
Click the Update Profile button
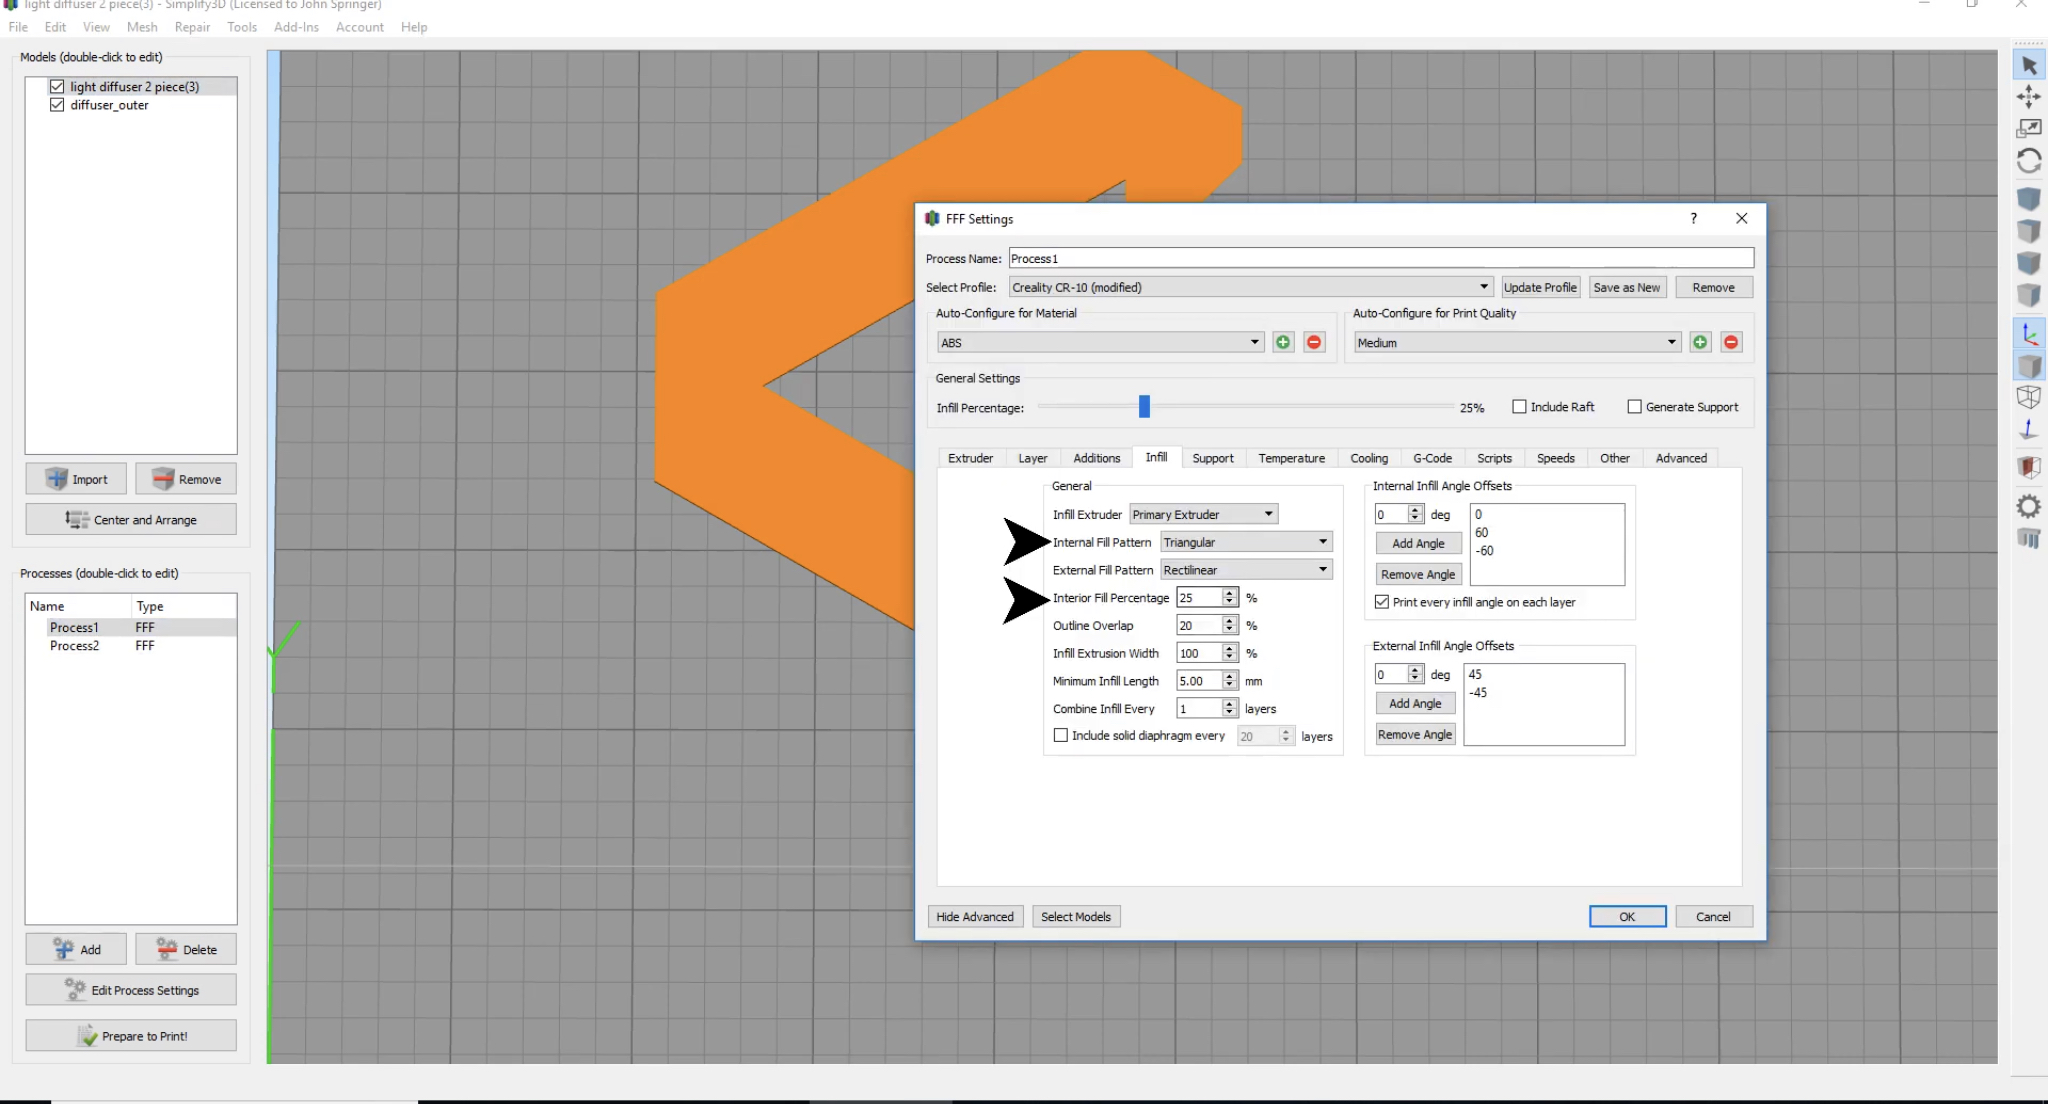pyautogui.click(x=1540, y=287)
